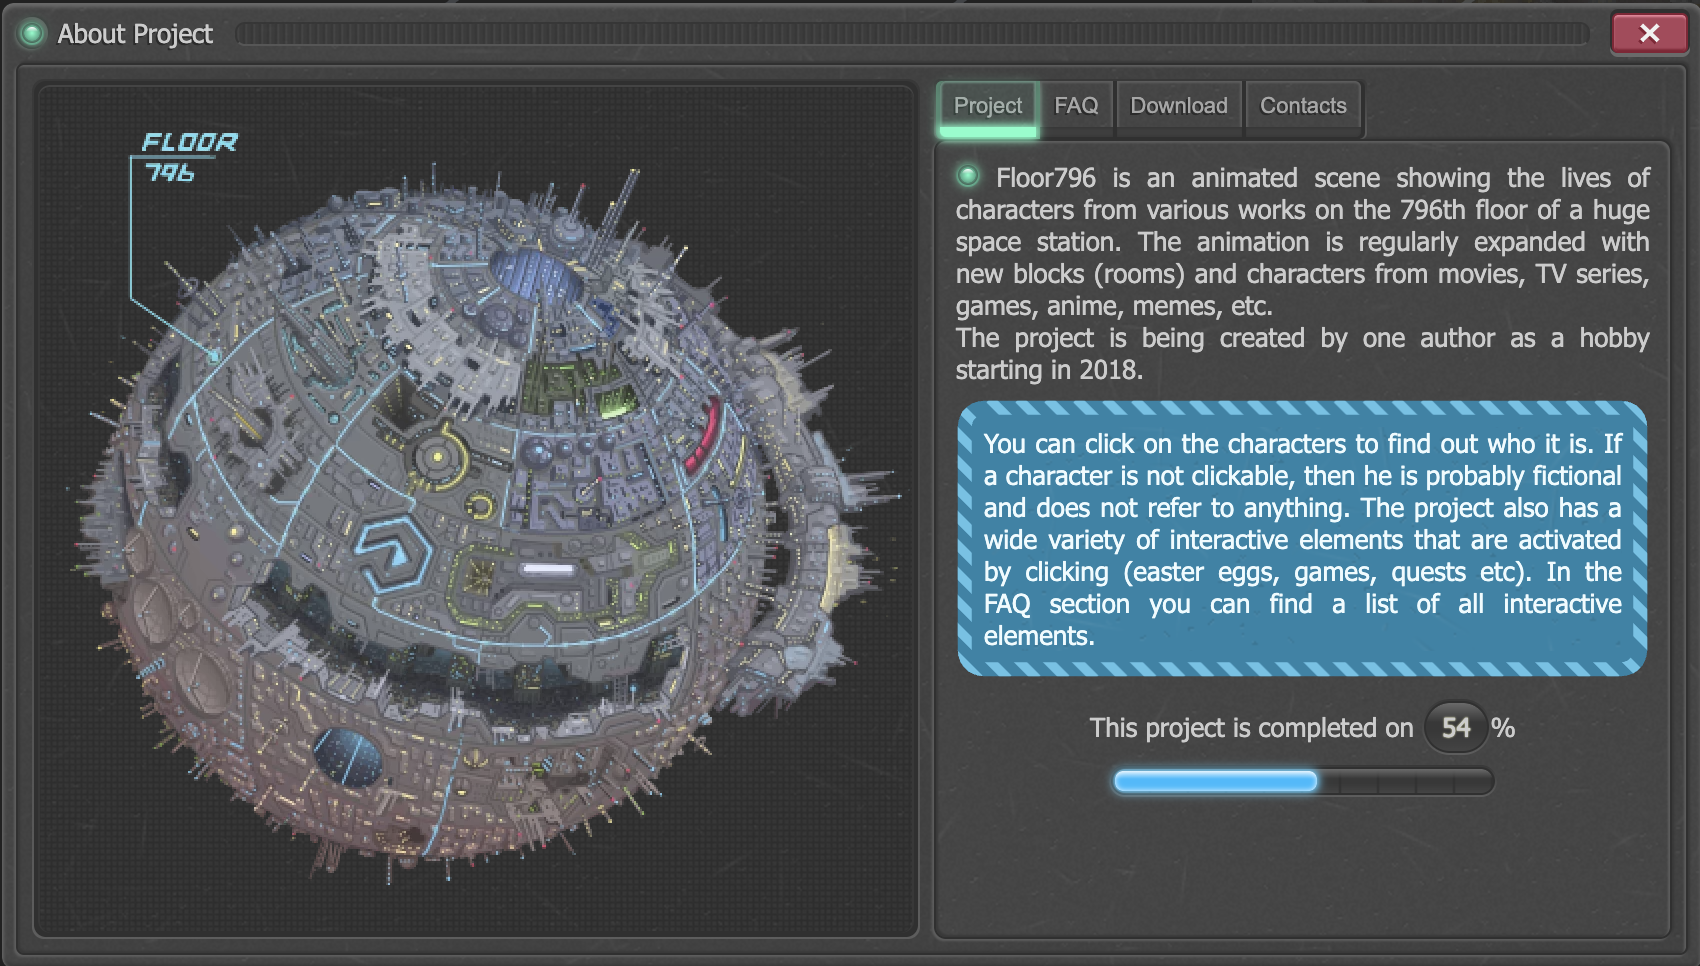Viewport: 1700px width, 966px height.
Task: Switch to the FAQ tab
Action: pyautogui.click(x=1076, y=106)
